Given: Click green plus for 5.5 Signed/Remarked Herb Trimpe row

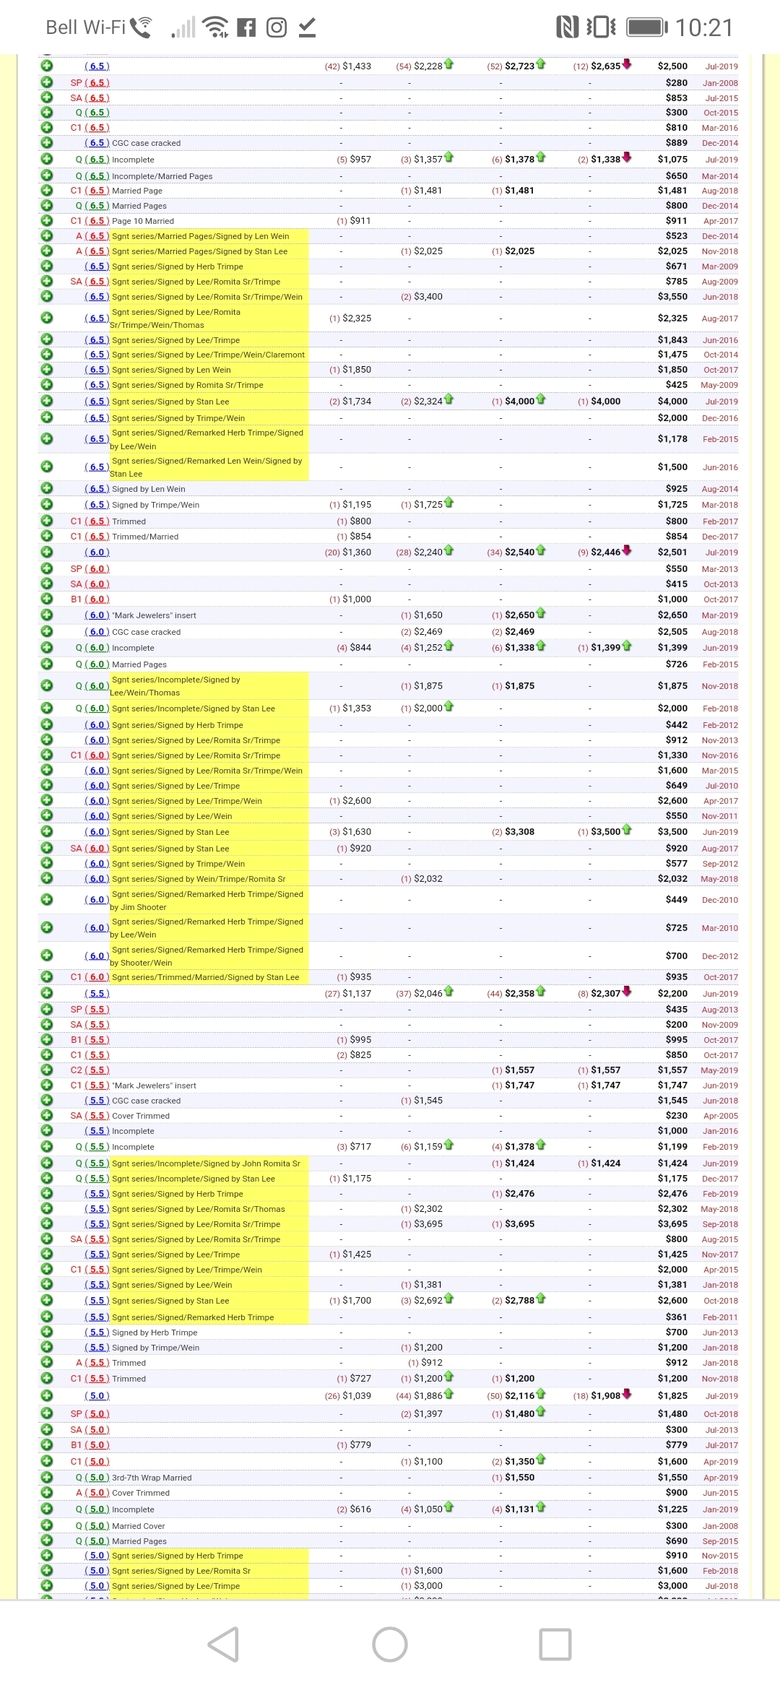Looking at the screenshot, I should point(46,1316).
